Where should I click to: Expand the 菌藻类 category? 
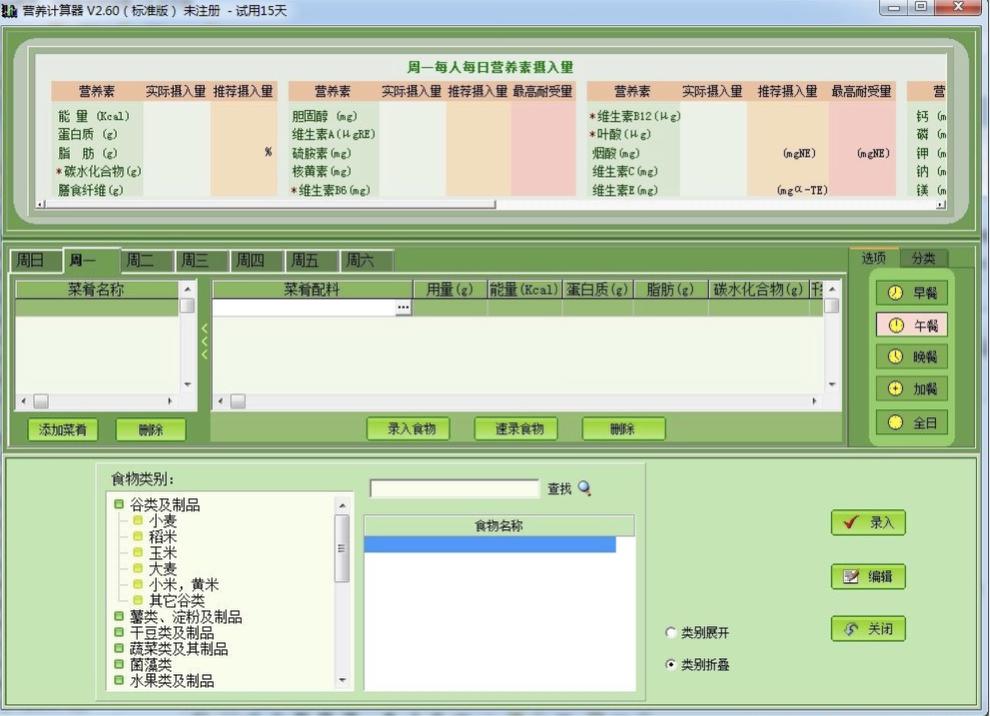[119, 664]
